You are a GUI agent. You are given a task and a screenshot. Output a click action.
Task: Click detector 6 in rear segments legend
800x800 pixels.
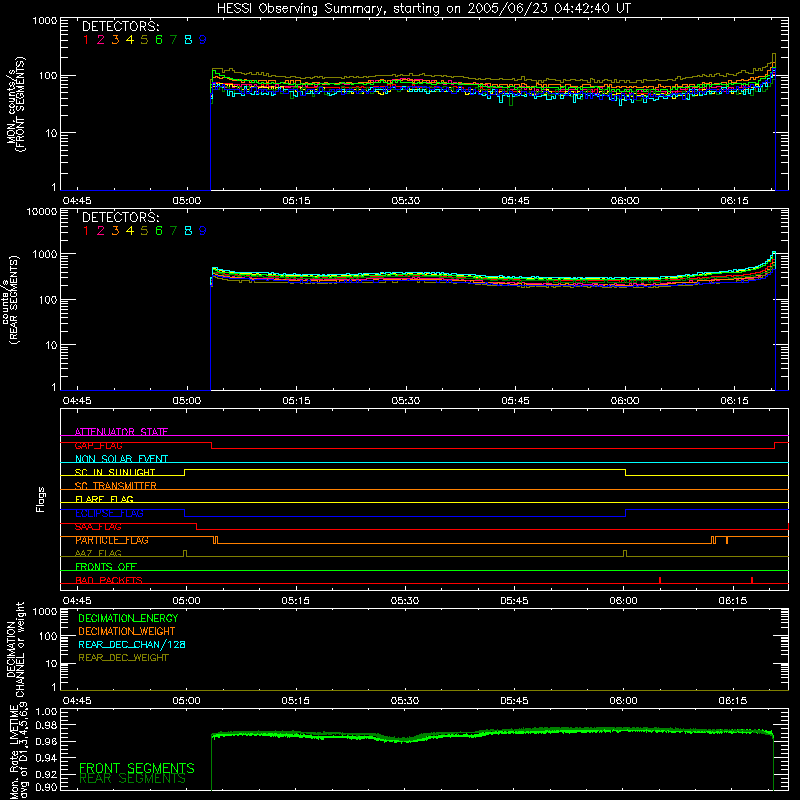tap(159, 231)
